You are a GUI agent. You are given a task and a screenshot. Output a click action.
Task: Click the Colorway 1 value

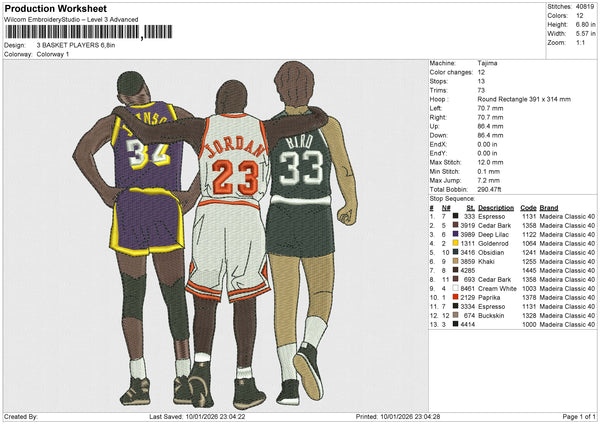point(53,54)
